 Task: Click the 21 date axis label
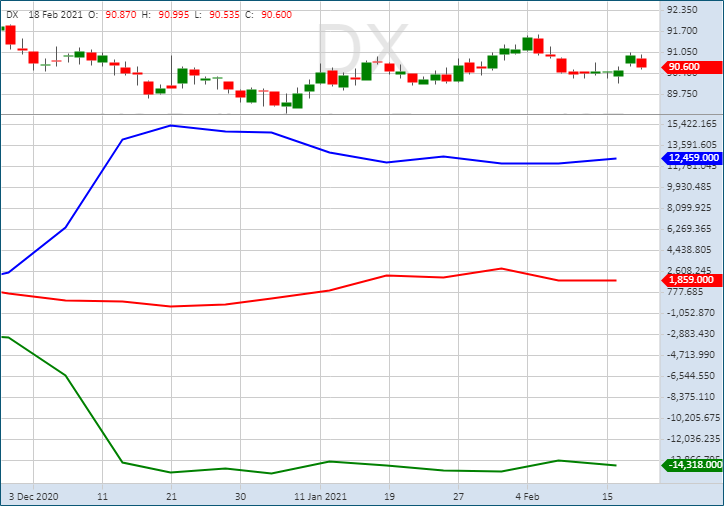tap(171, 497)
